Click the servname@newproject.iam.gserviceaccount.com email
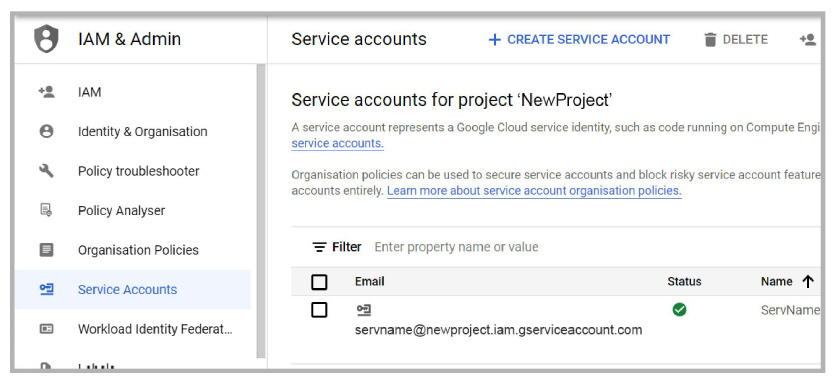Viewport: 835px width, 386px height. pos(498,330)
